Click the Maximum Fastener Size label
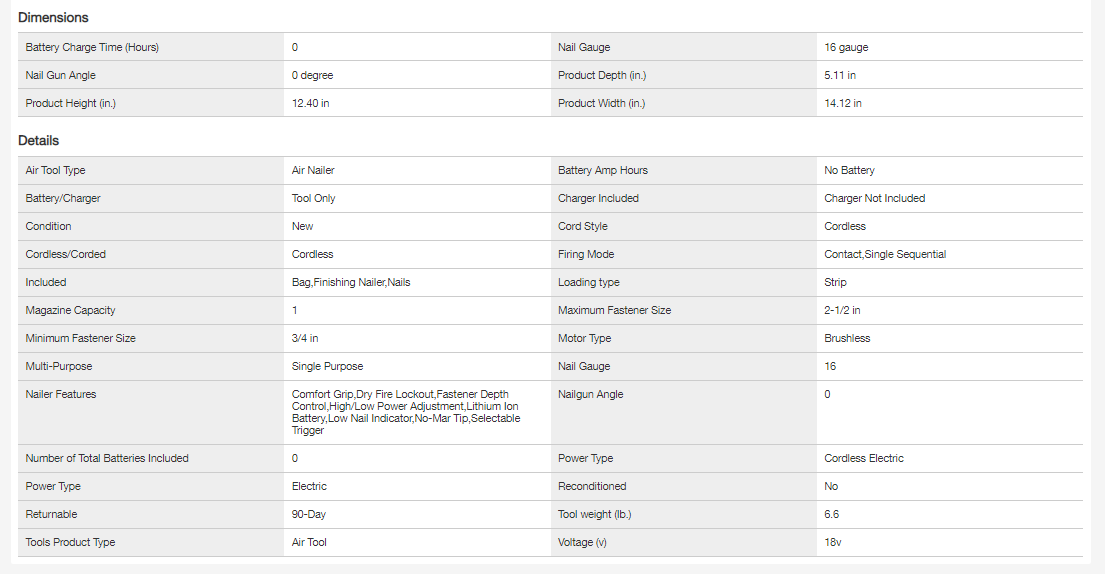Viewport: 1105px width, 574px height. [x=614, y=311]
